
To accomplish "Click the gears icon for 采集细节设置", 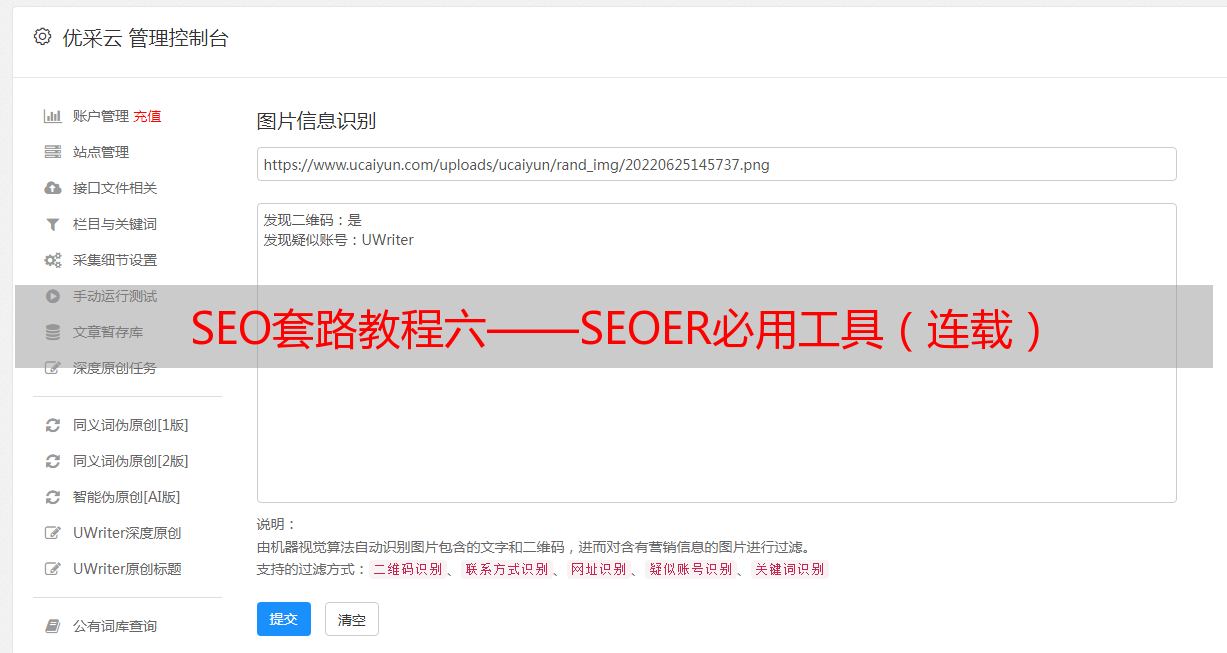I will pos(53,260).
